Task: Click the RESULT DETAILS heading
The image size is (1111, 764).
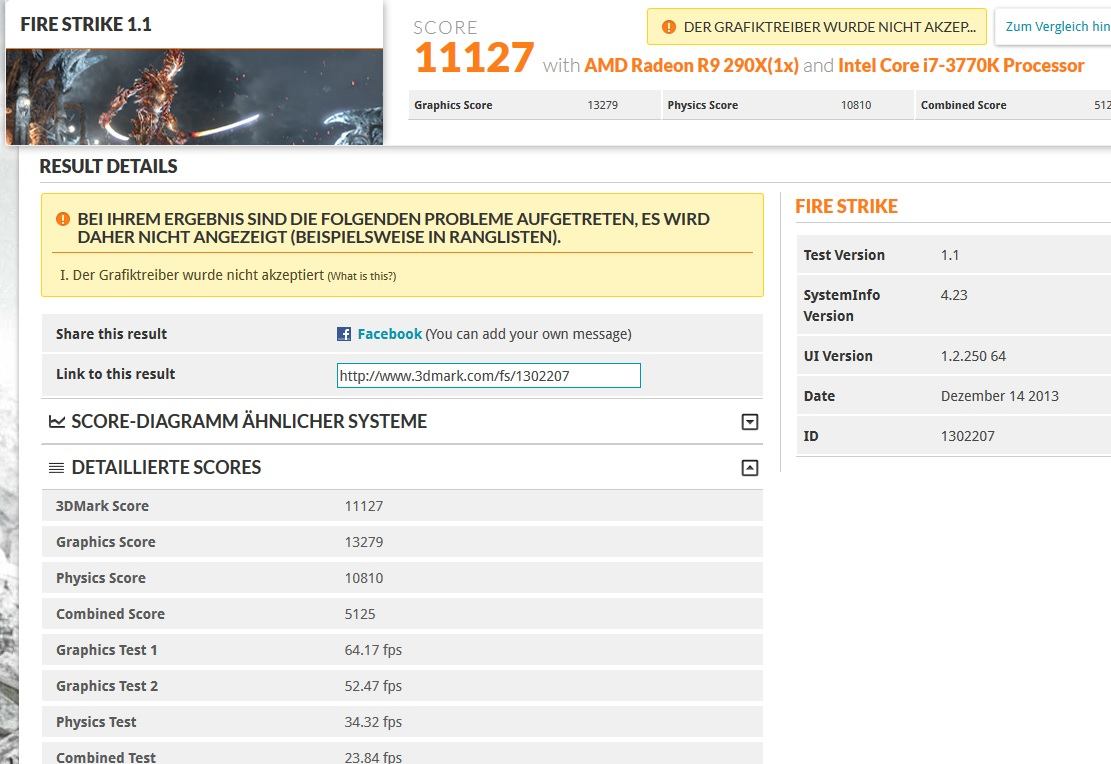Action: [x=108, y=167]
